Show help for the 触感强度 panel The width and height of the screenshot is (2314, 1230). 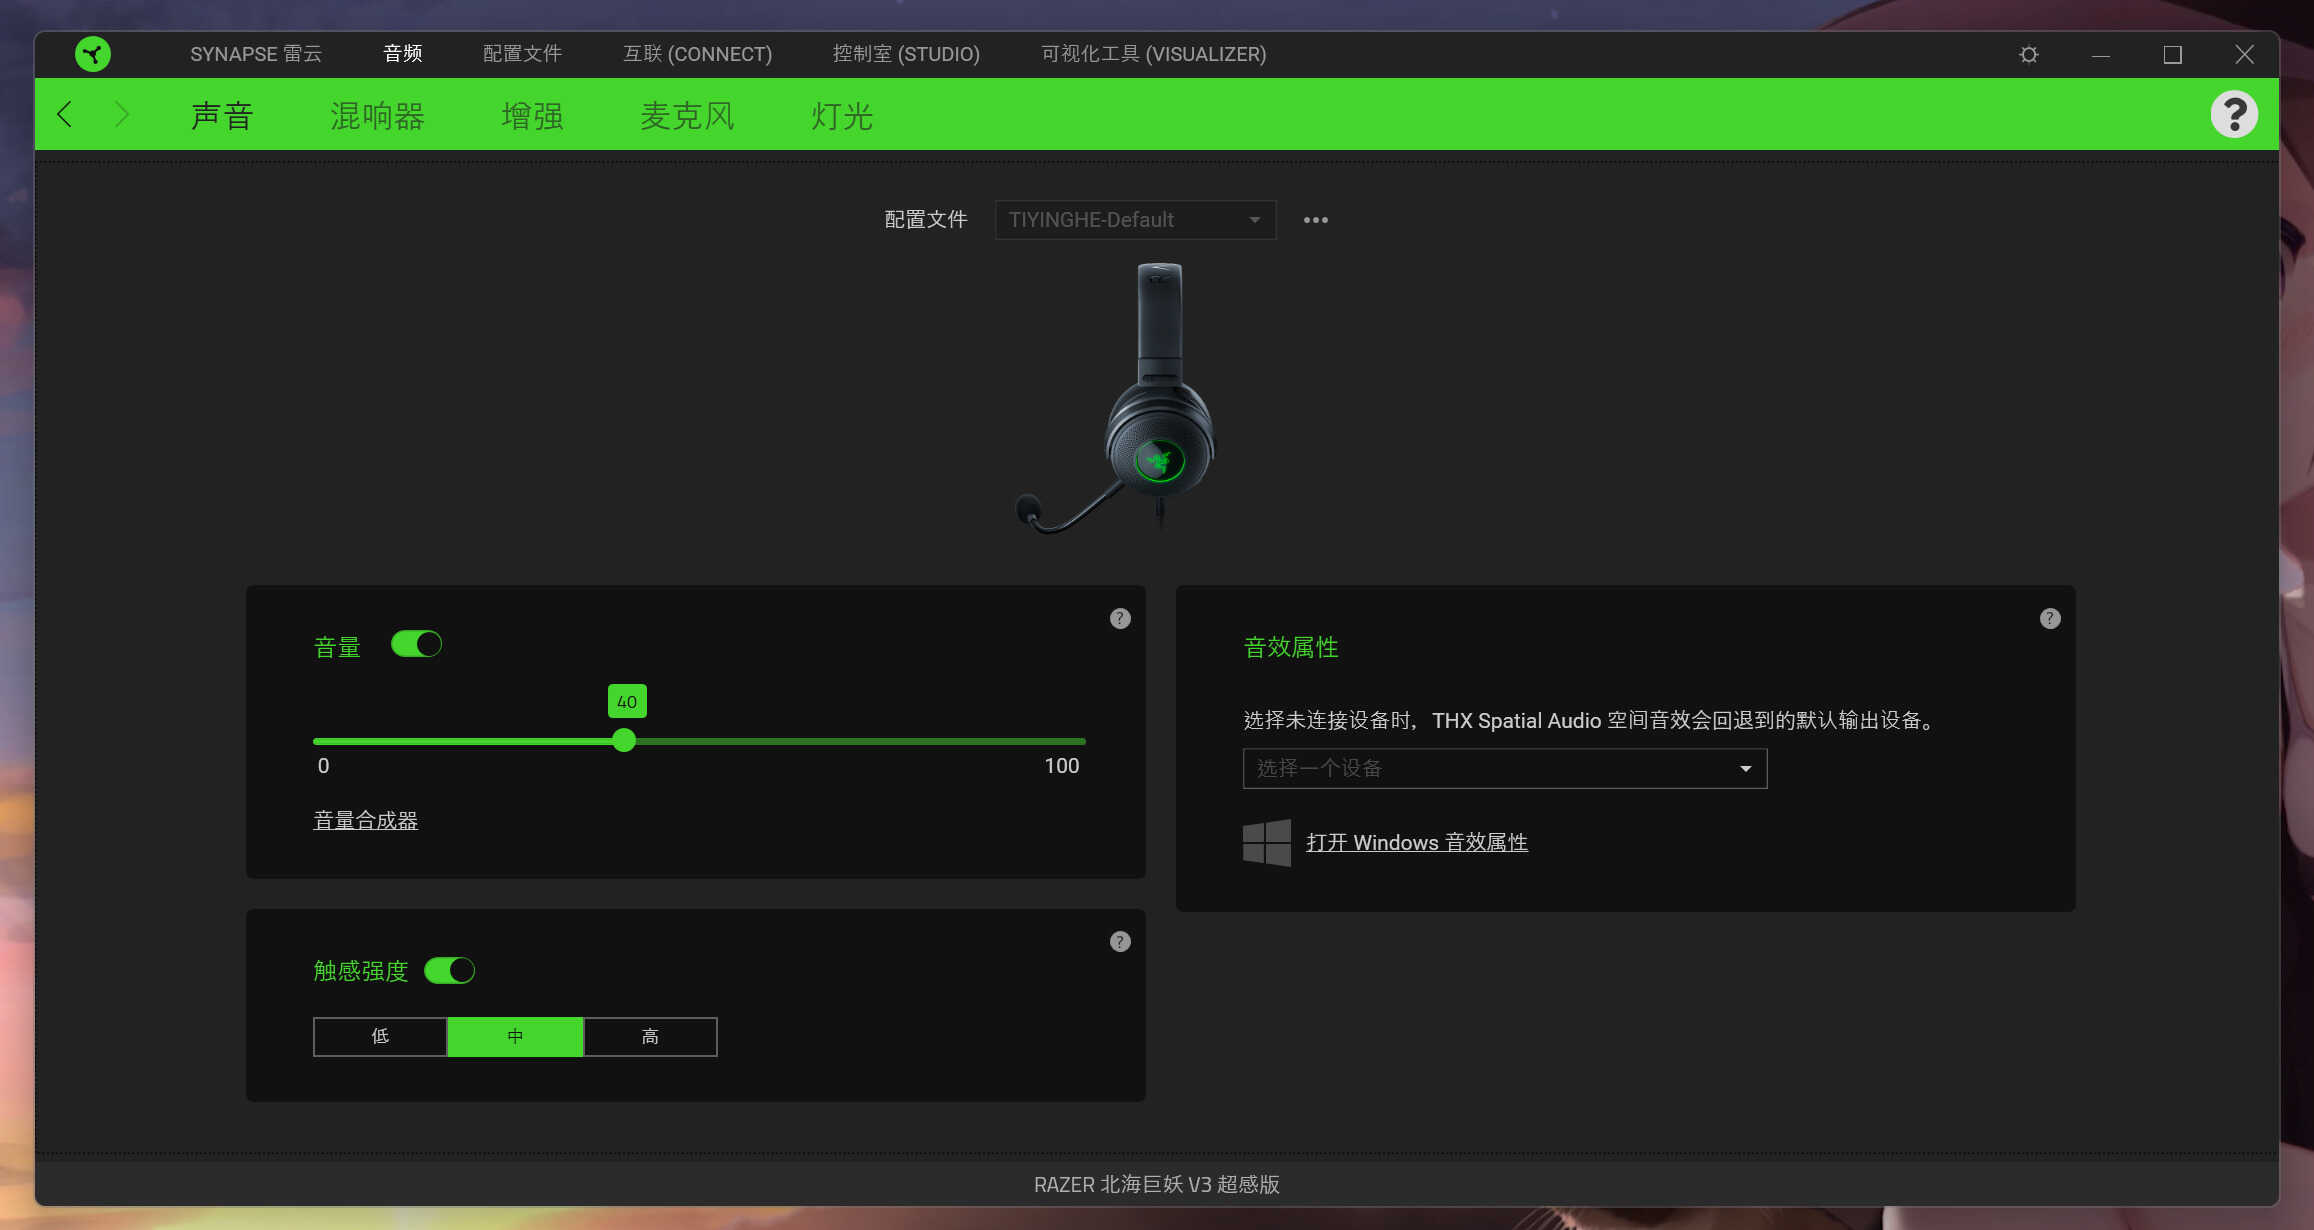coord(1120,941)
